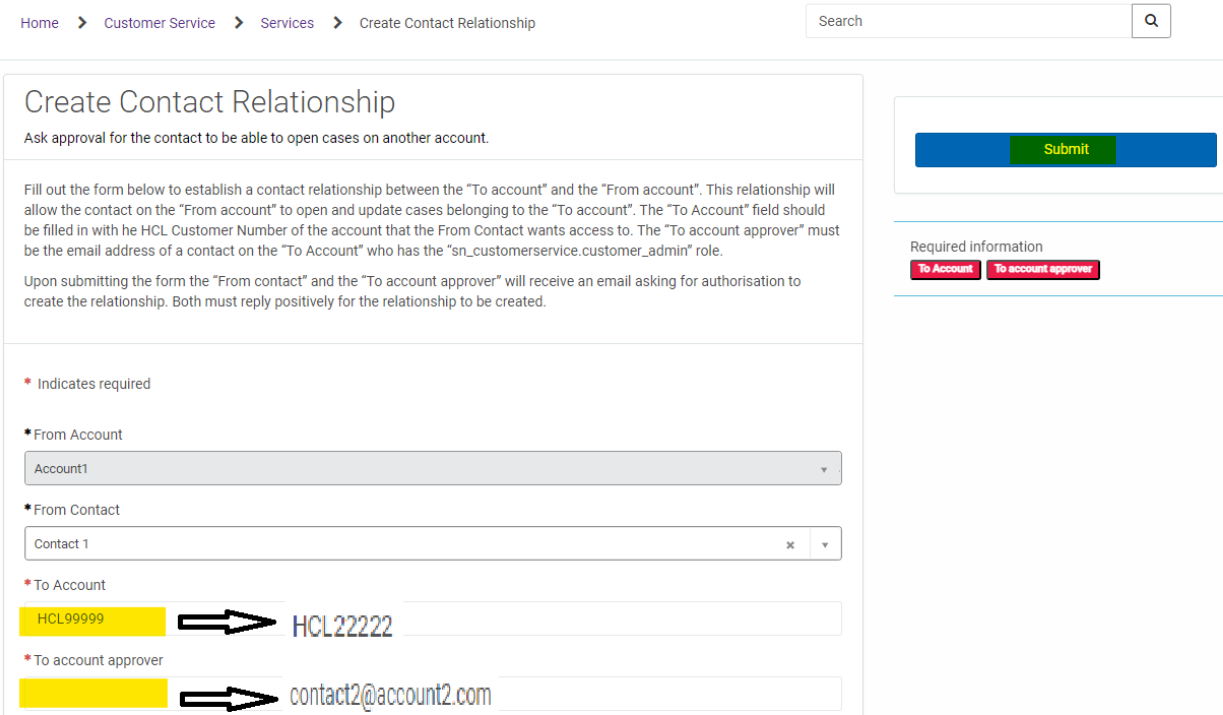The image size is (1223, 715).
Task: Click the Create Contact Relationship breadcrumb
Action: tap(447, 23)
